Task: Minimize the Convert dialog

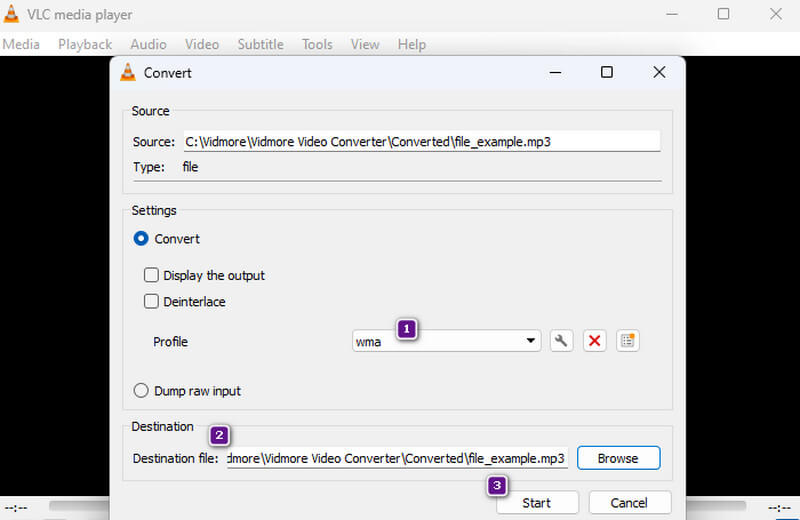Action: pyautogui.click(x=554, y=72)
